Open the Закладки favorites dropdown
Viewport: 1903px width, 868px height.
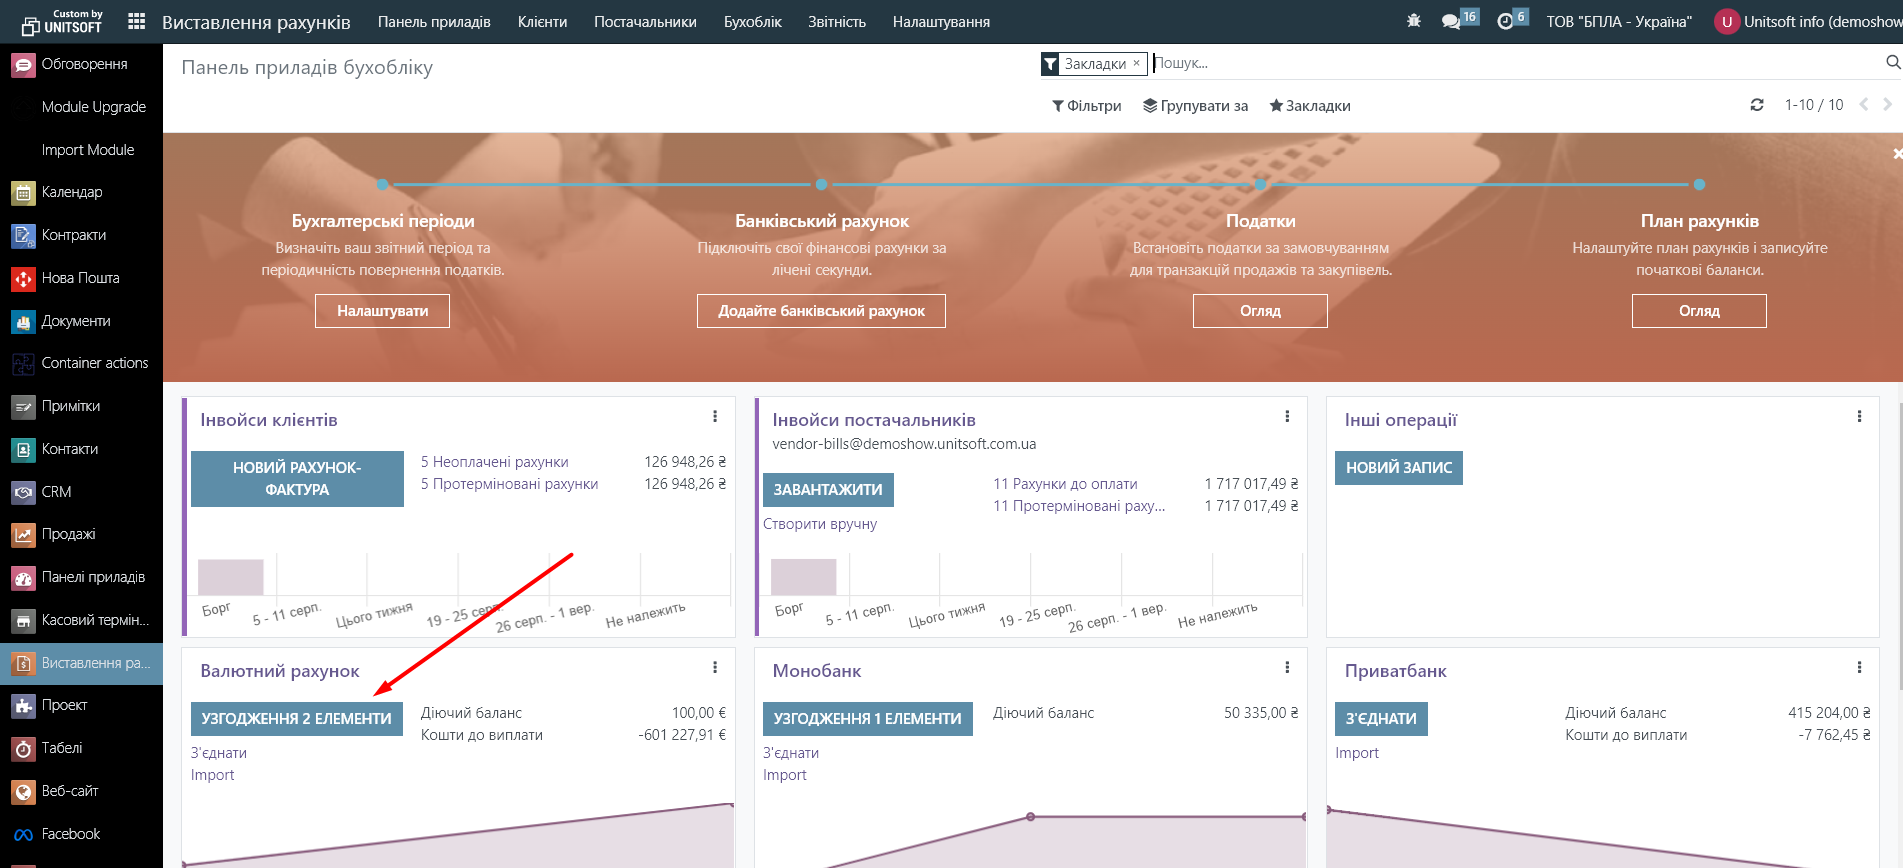1309,106
